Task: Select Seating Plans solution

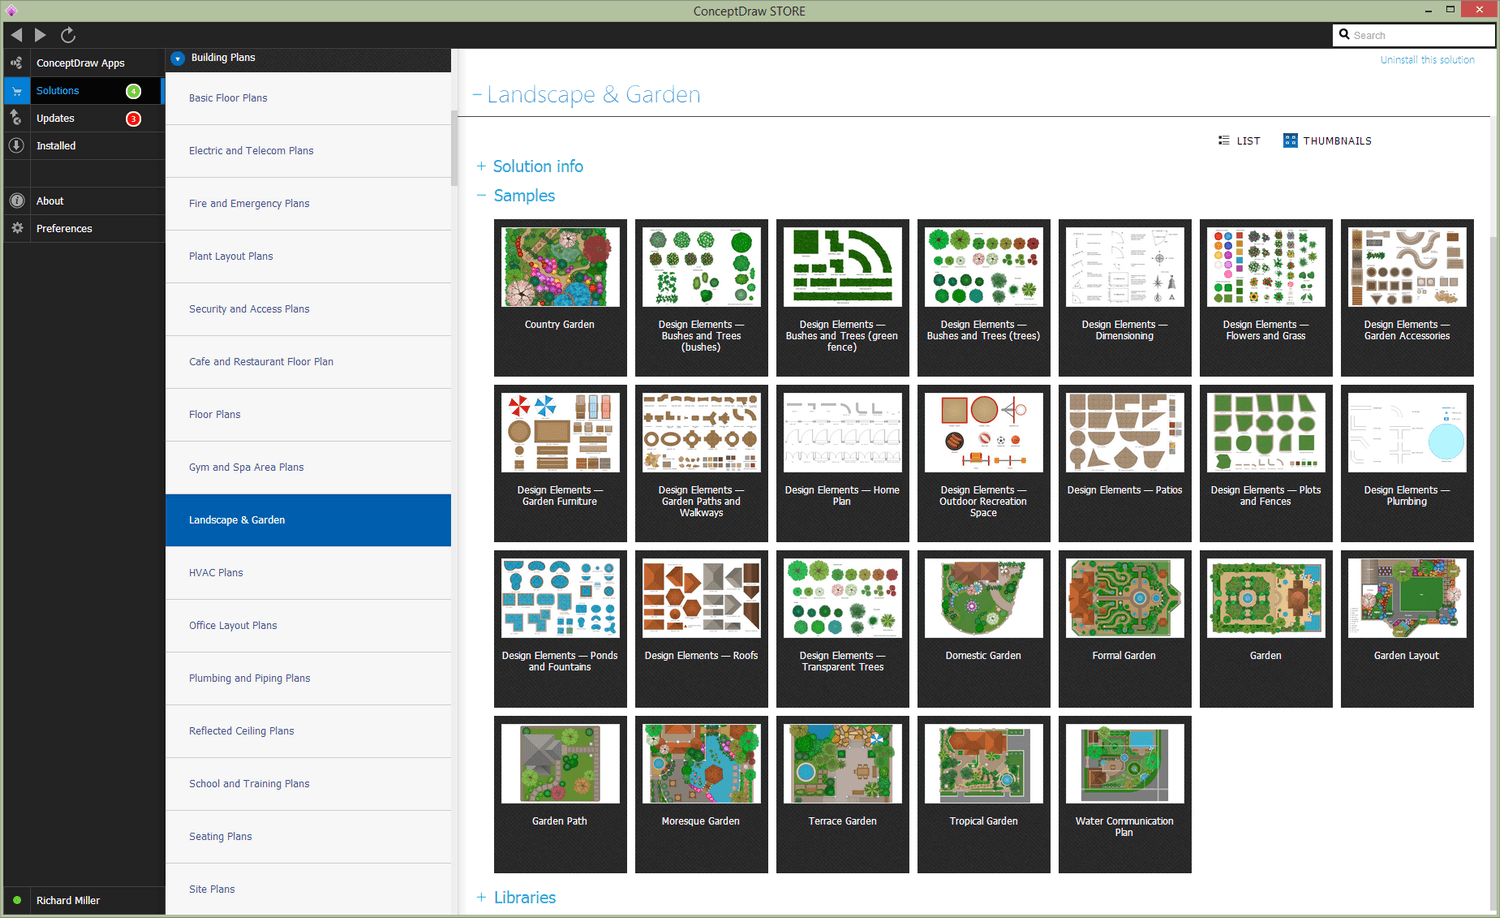Action: point(308,837)
